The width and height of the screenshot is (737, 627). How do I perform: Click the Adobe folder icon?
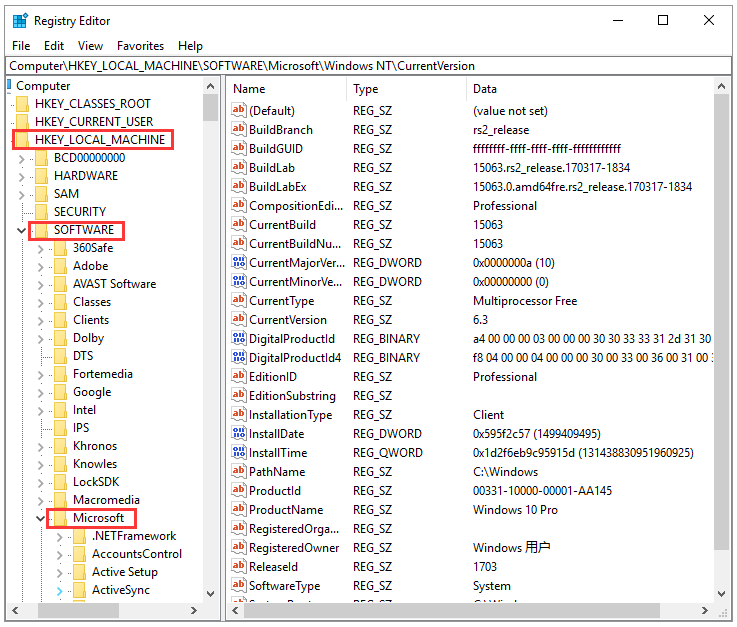click(60, 266)
